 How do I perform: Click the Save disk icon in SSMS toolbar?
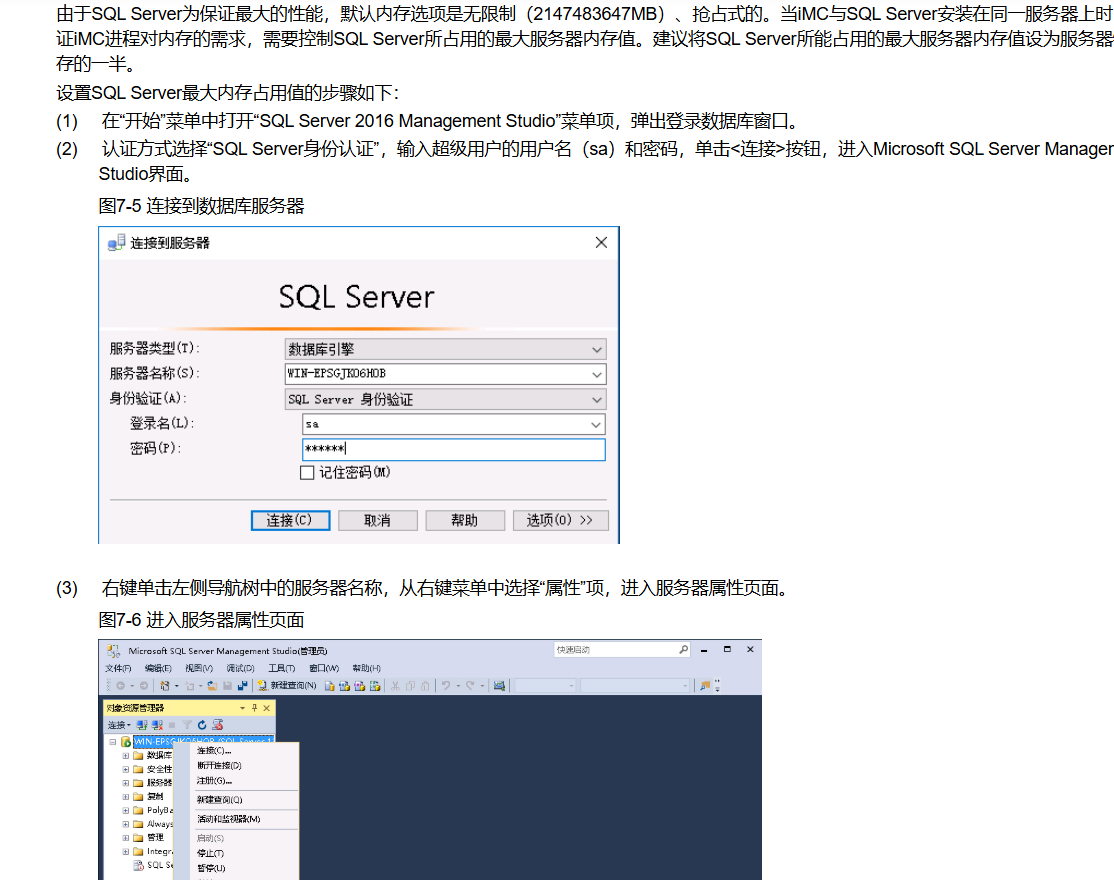point(227,685)
